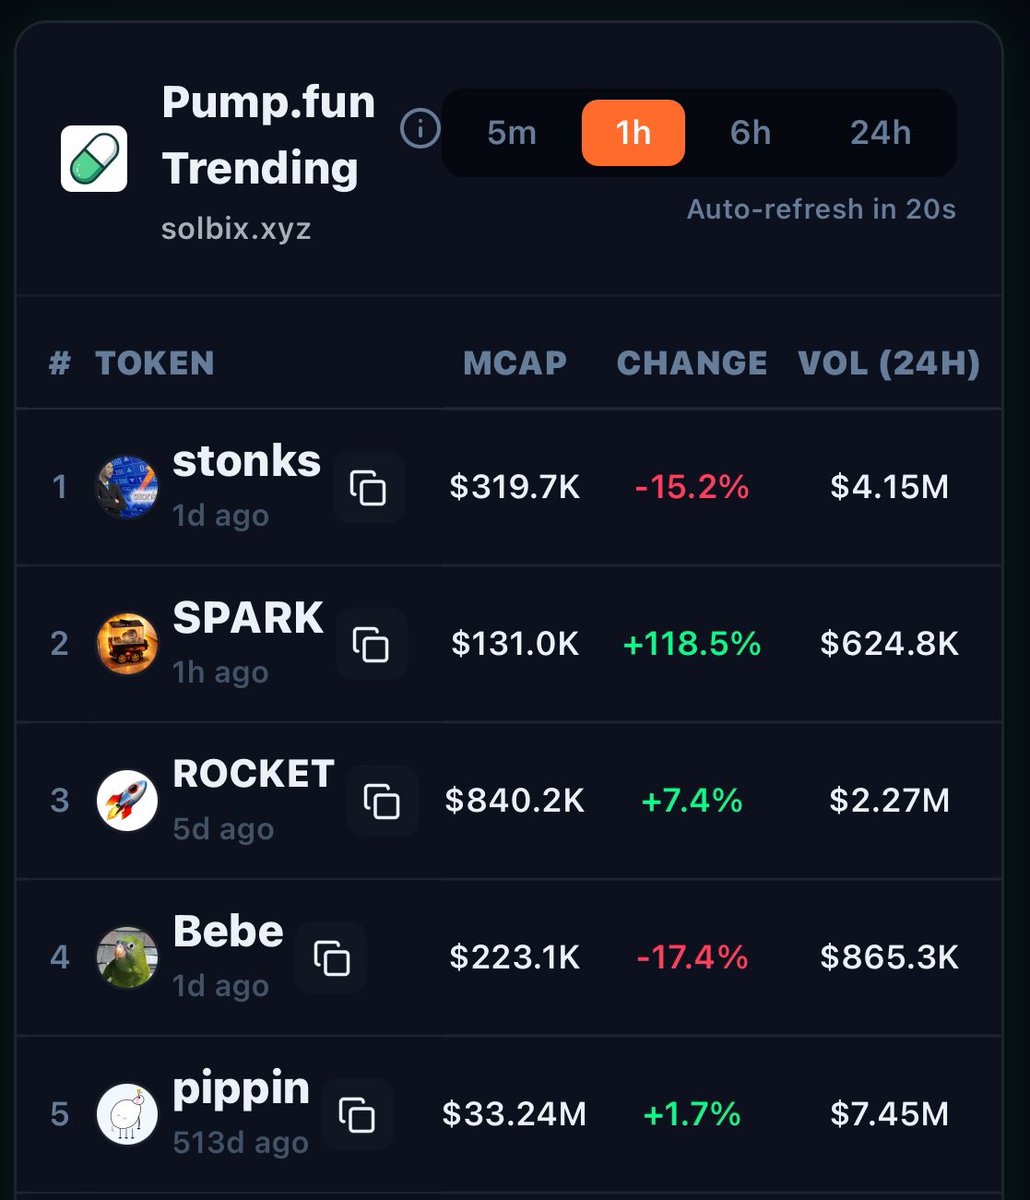This screenshot has width=1030, height=1200.
Task: Click the ROCKET rocket emoji avatar
Action: coord(127,801)
